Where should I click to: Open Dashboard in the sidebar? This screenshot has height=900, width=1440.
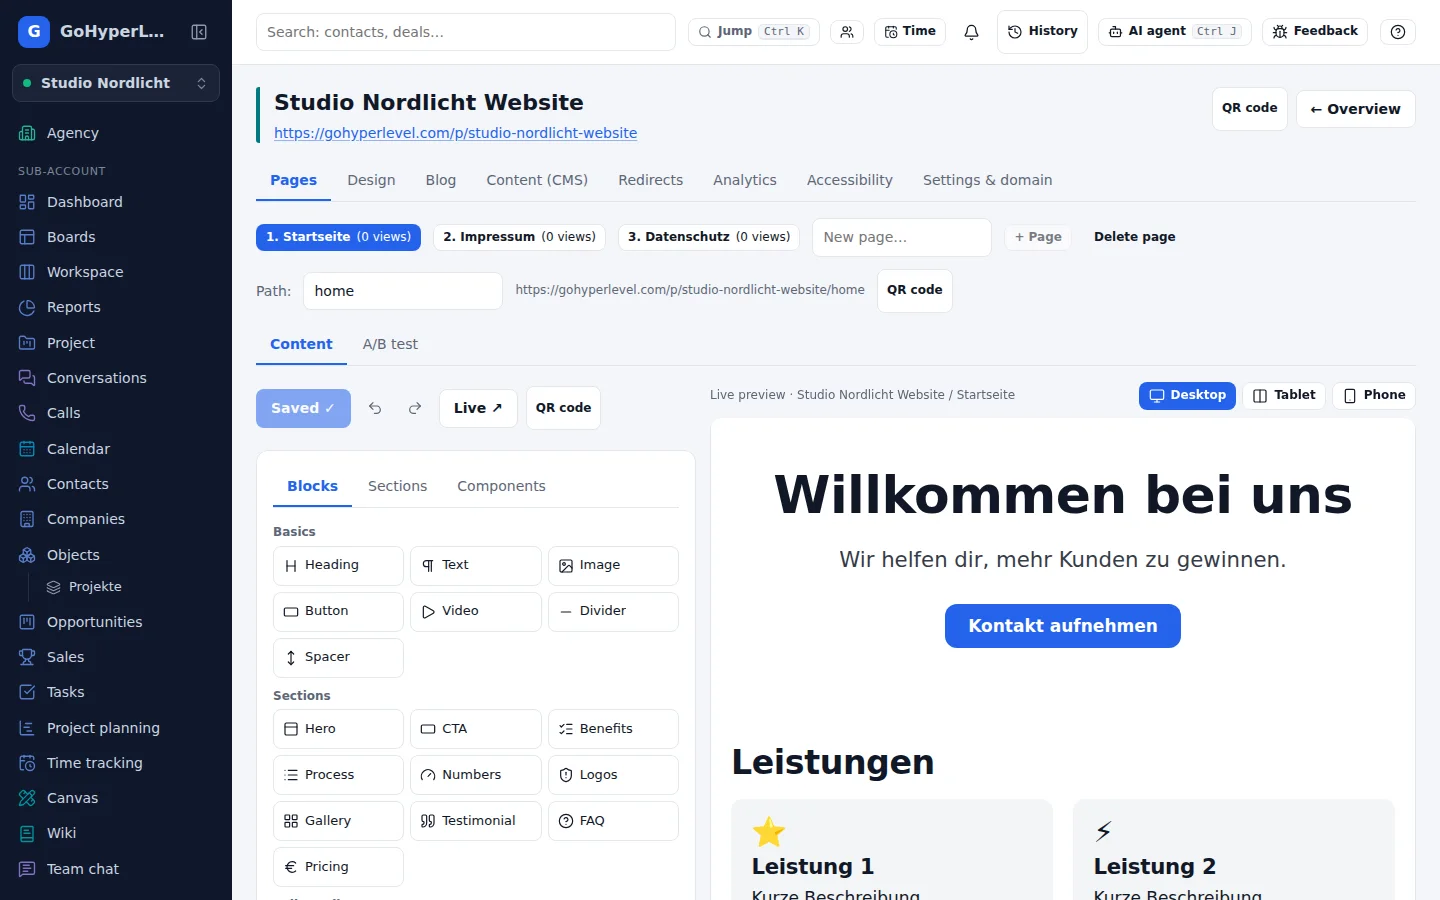116,202
